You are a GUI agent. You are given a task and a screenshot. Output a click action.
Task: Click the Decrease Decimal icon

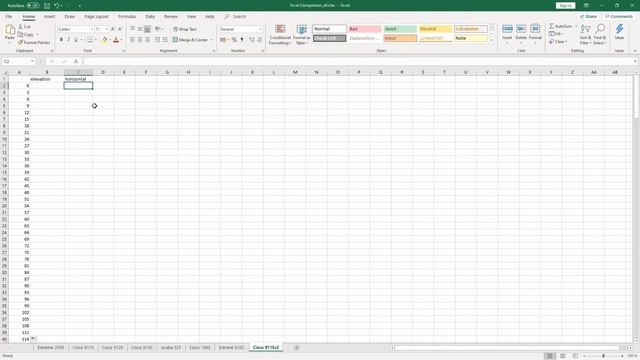[x=260, y=40]
